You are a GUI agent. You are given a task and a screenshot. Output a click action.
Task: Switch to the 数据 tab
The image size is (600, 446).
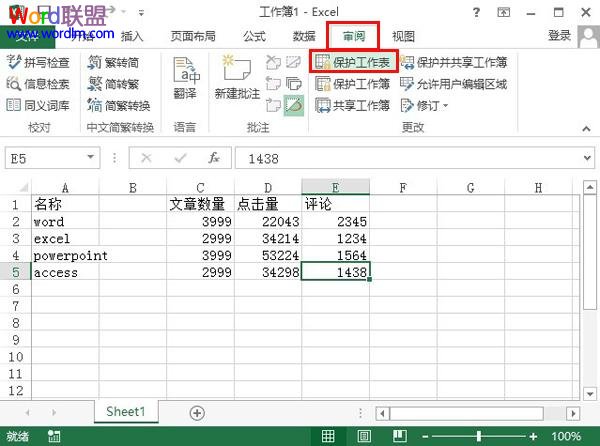point(304,36)
